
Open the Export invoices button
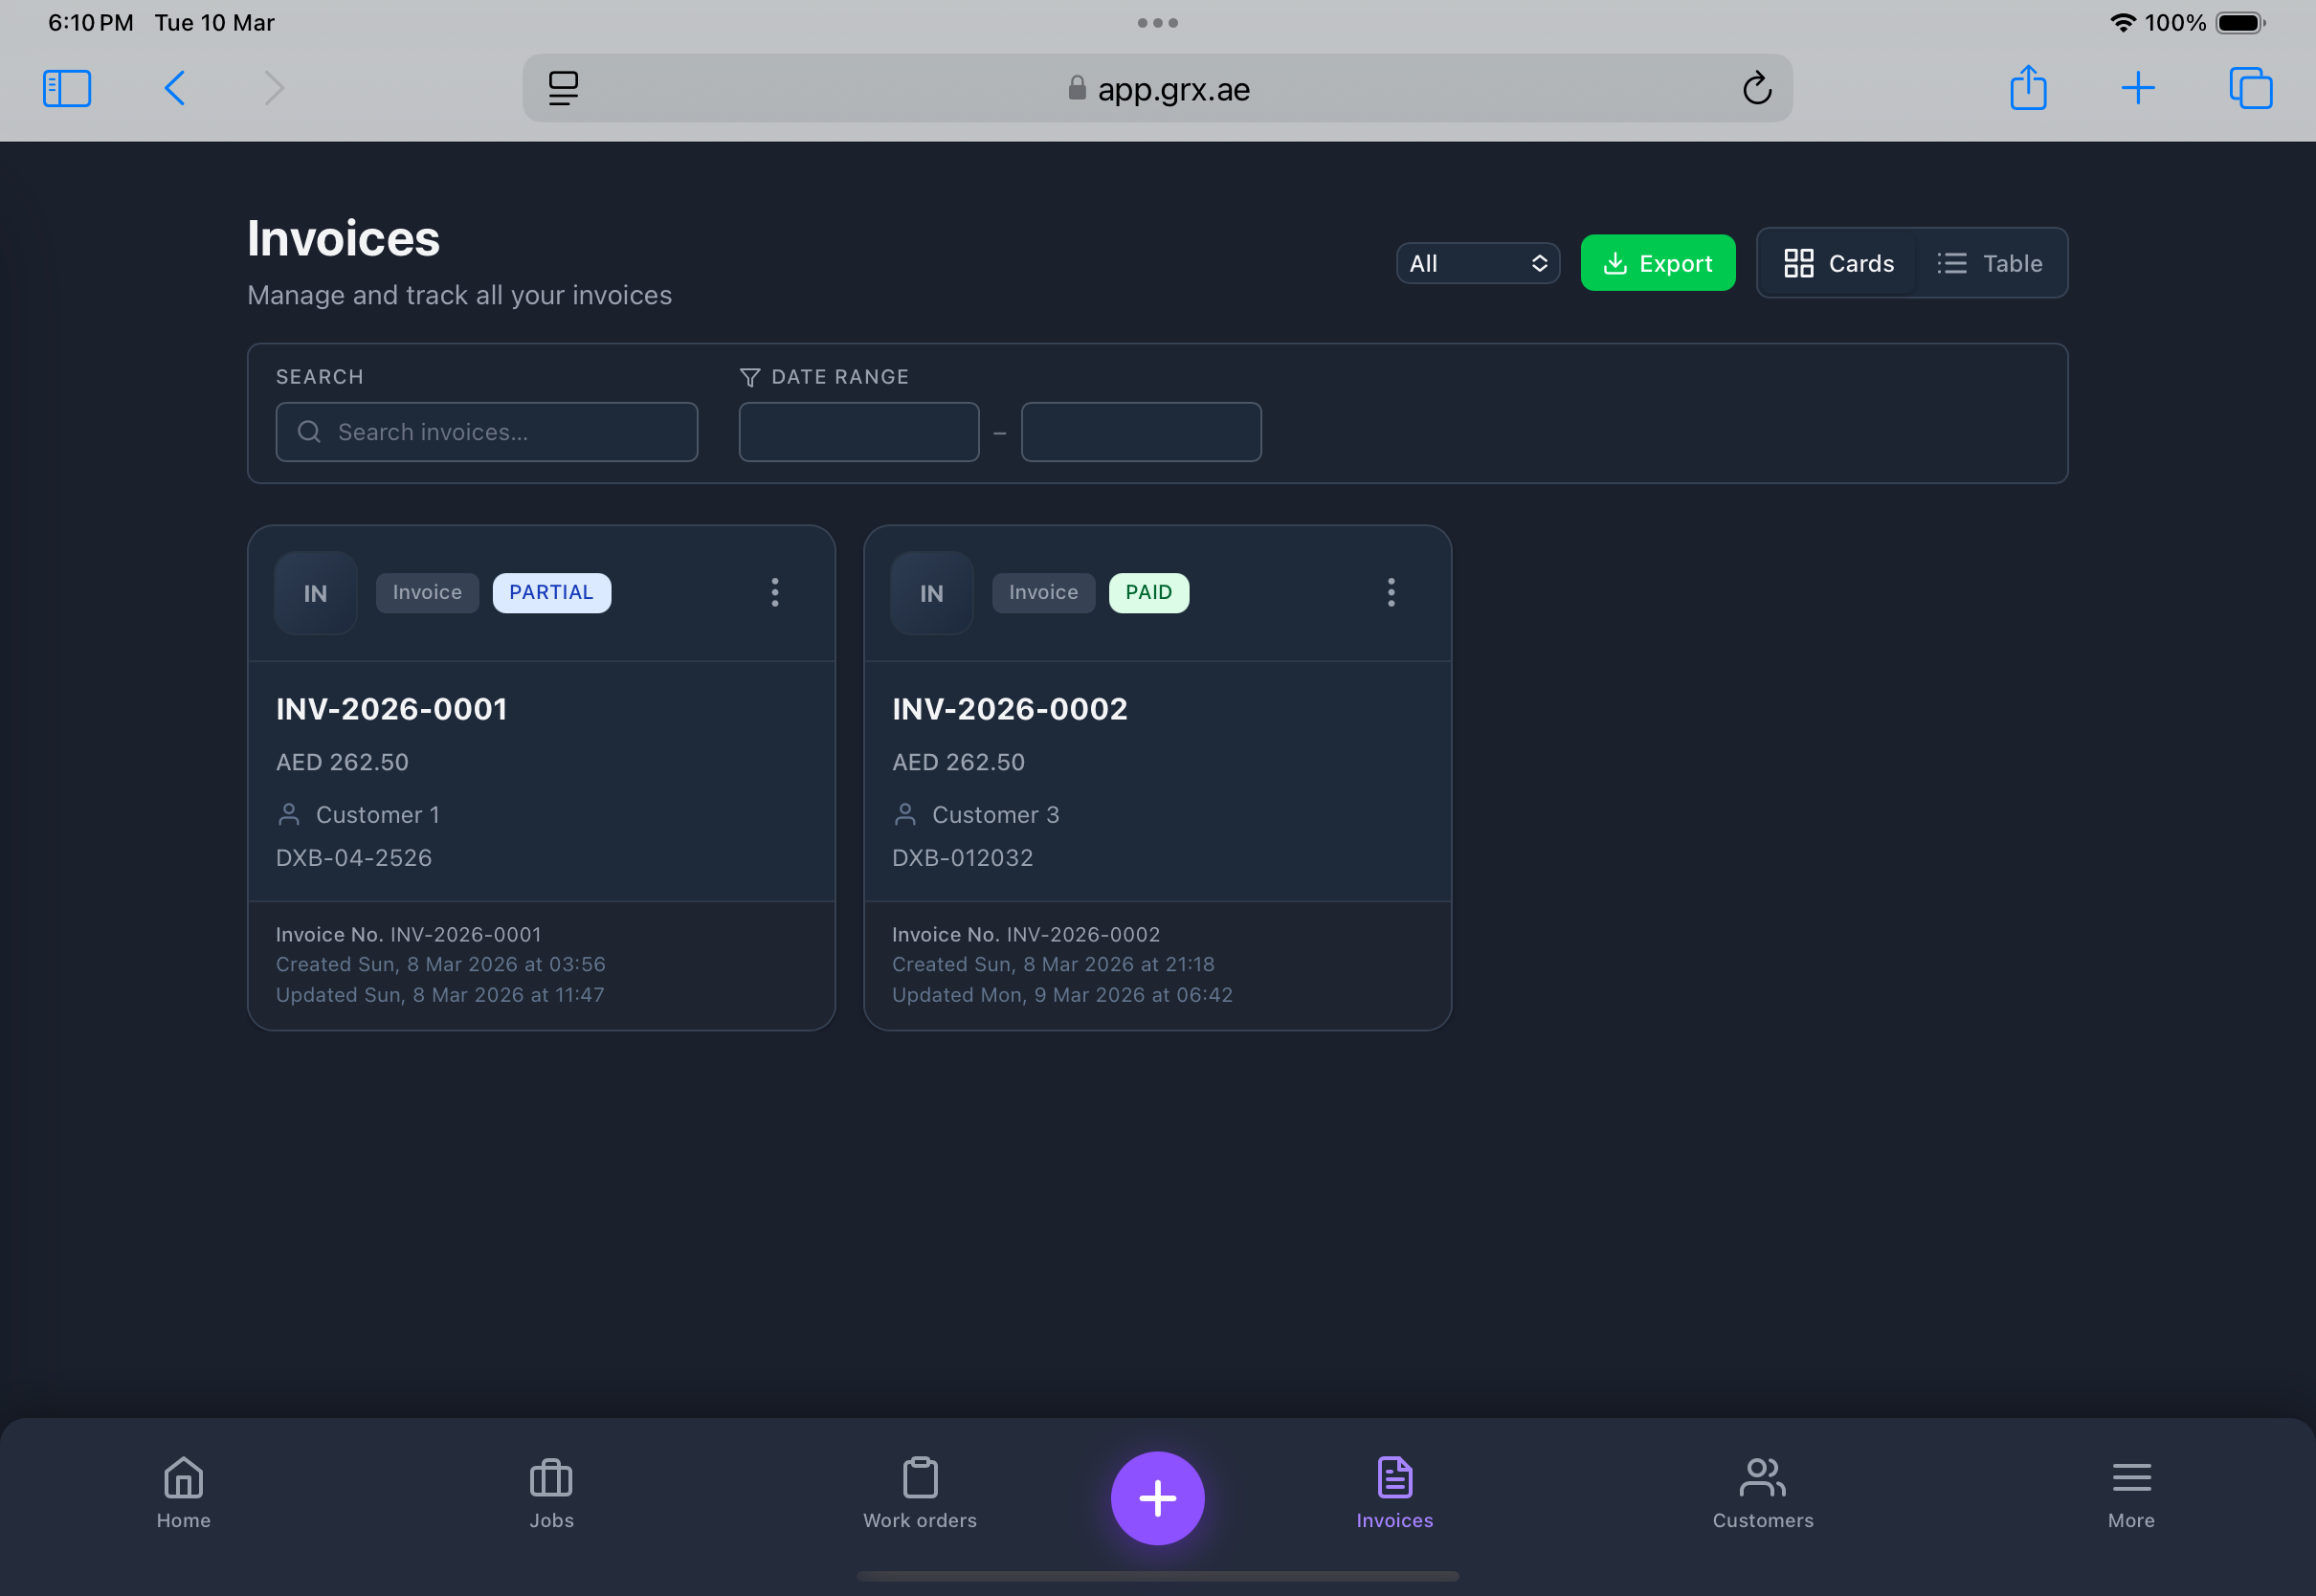coord(1657,263)
